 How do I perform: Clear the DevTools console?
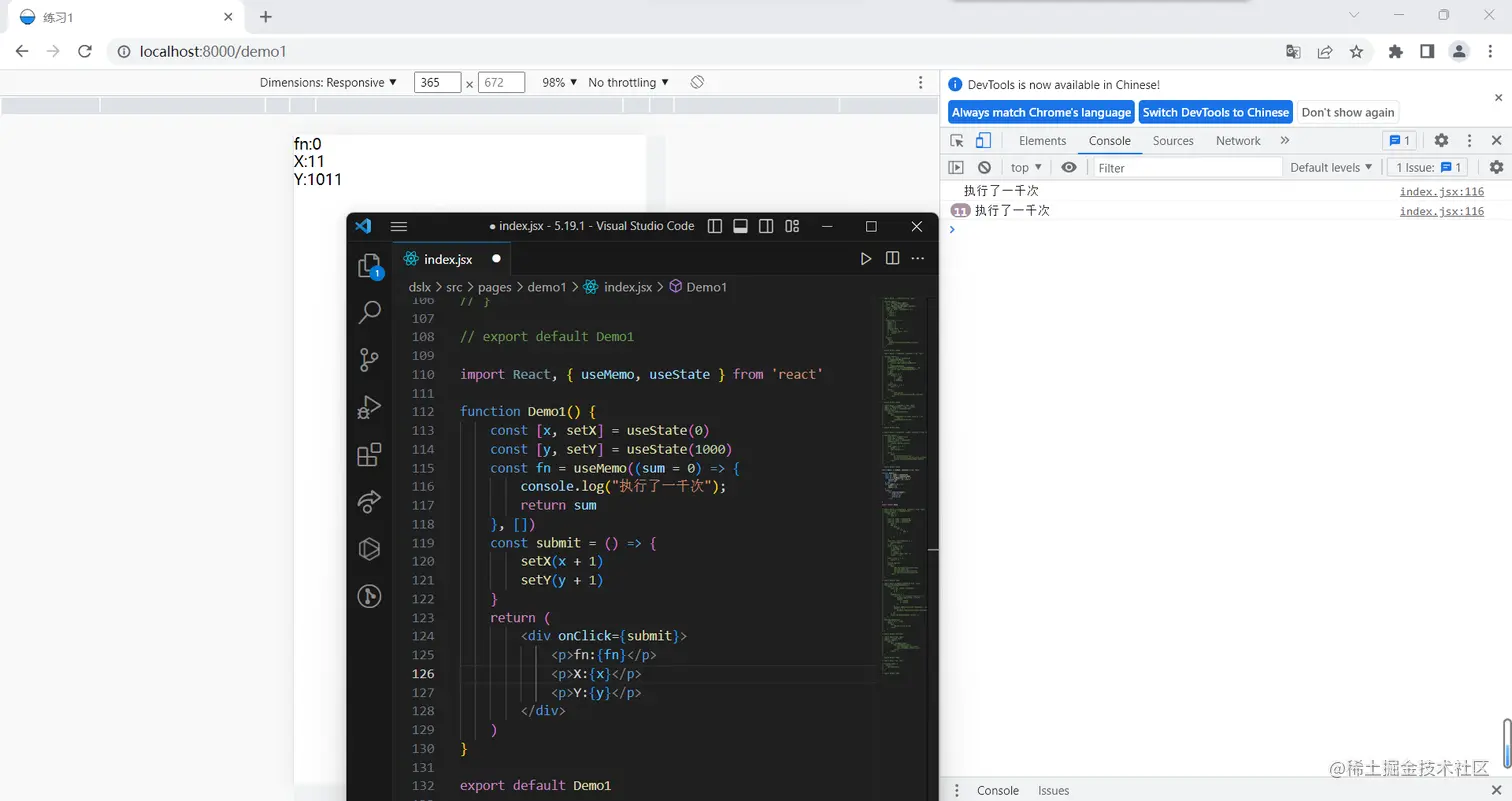click(984, 168)
